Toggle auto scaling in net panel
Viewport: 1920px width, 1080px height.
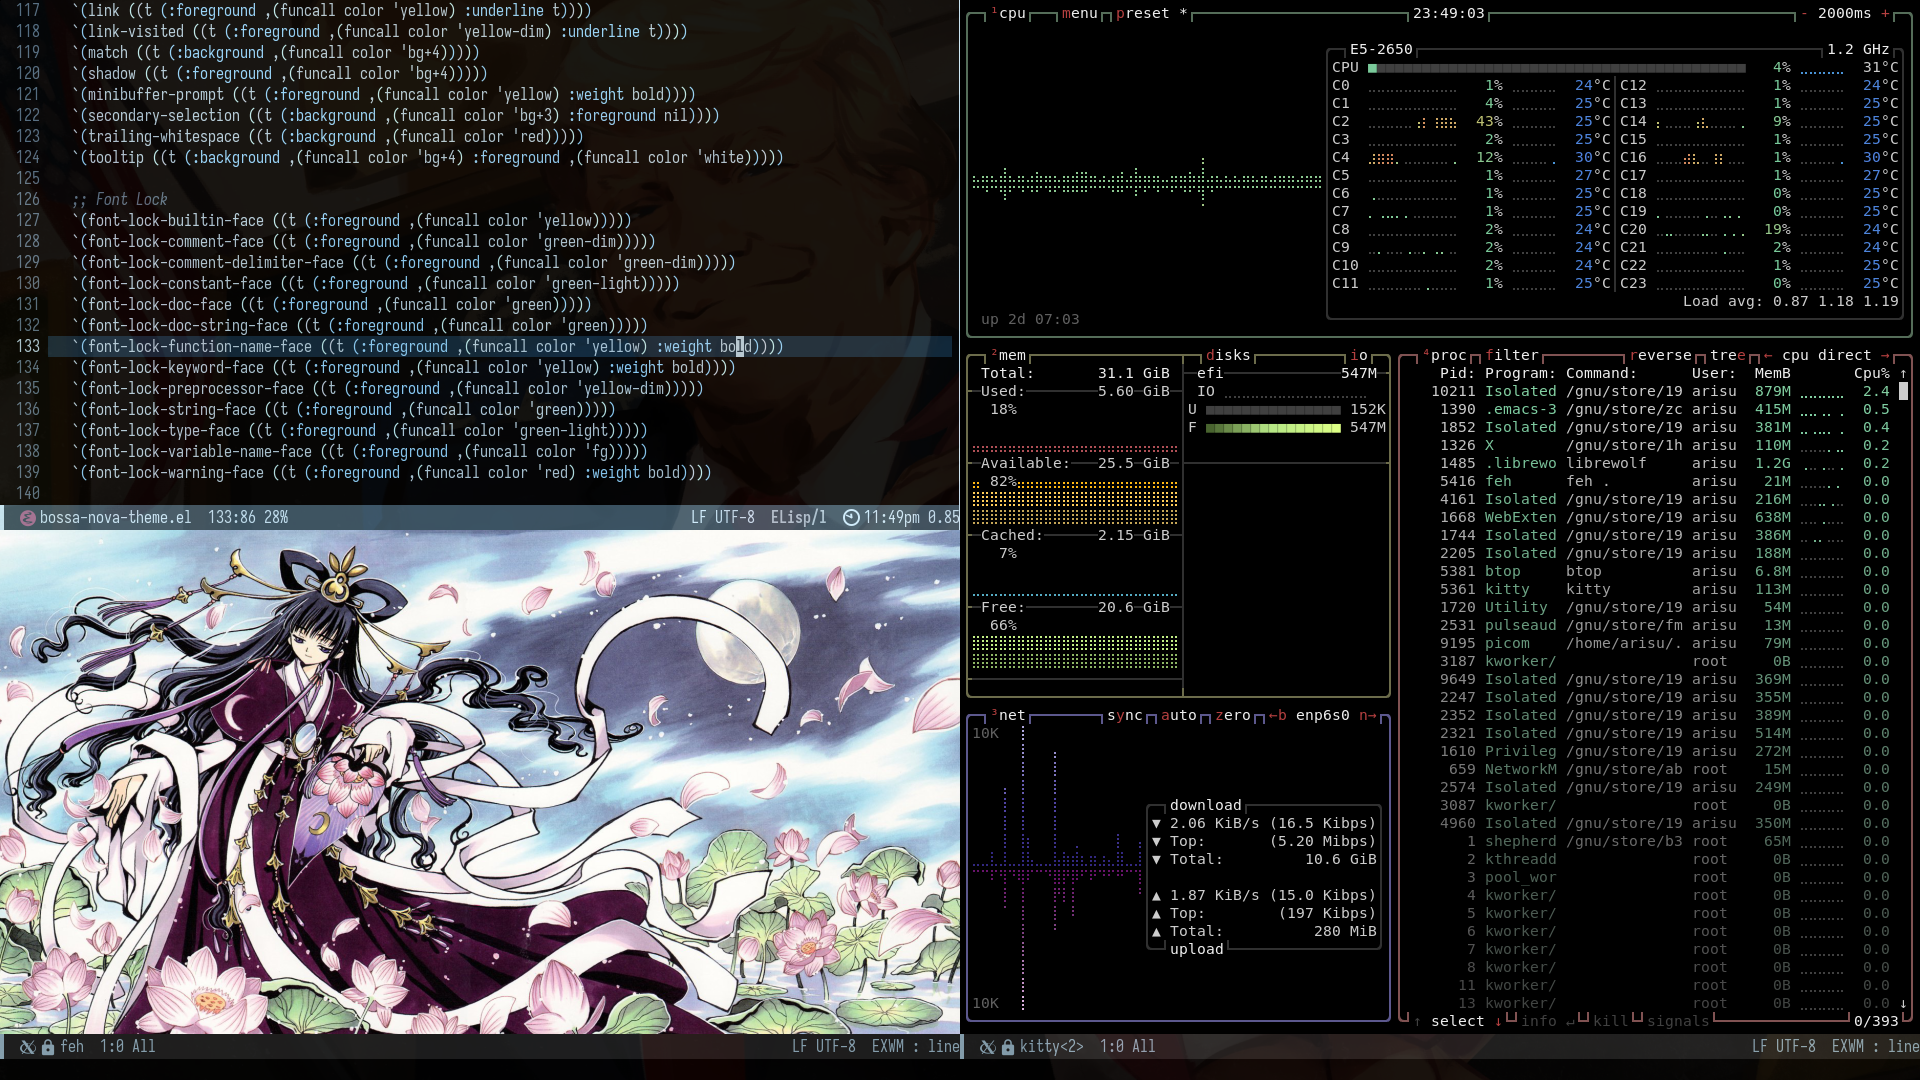point(1178,716)
